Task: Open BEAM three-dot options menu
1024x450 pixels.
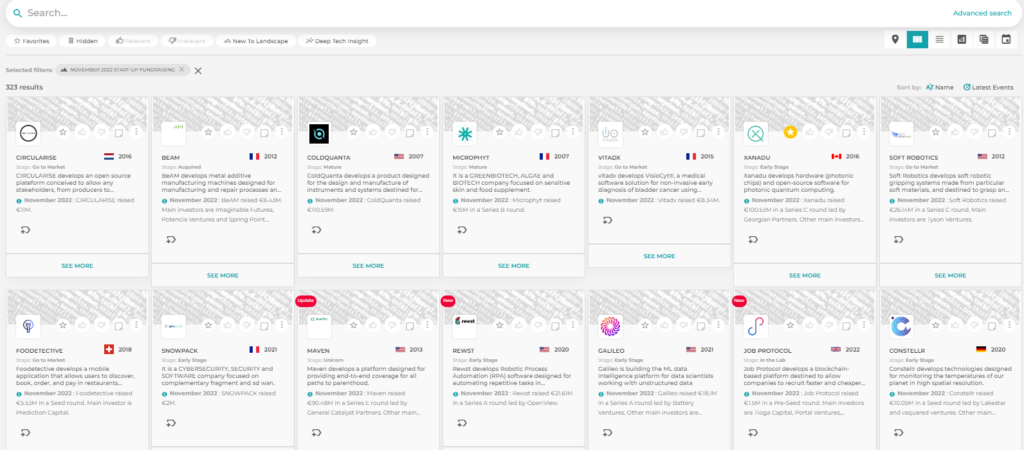Action: [281, 132]
